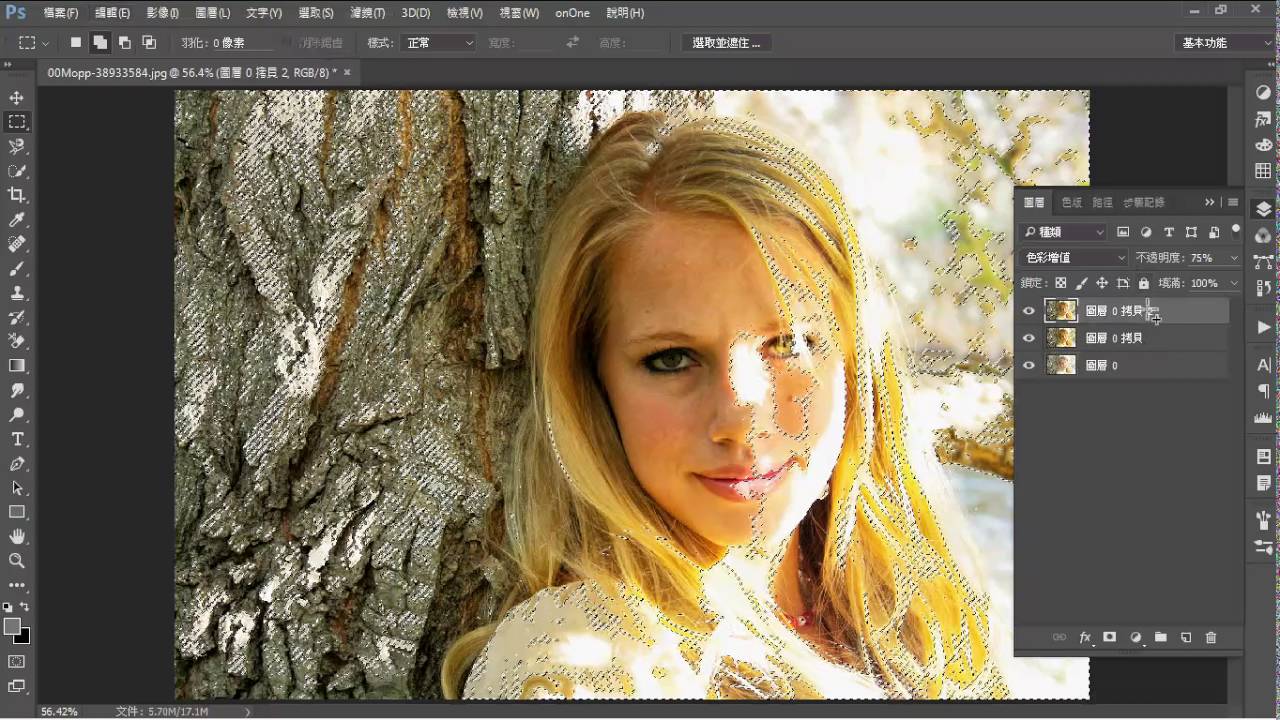Select the Hand tool
This screenshot has width=1280, height=720.
(17, 537)
